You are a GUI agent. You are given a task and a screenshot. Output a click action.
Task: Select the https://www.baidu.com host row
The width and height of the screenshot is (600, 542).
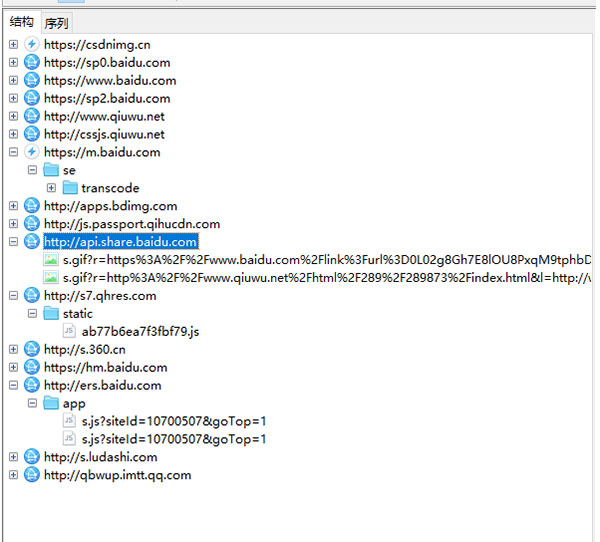click(x=110, y=80)
